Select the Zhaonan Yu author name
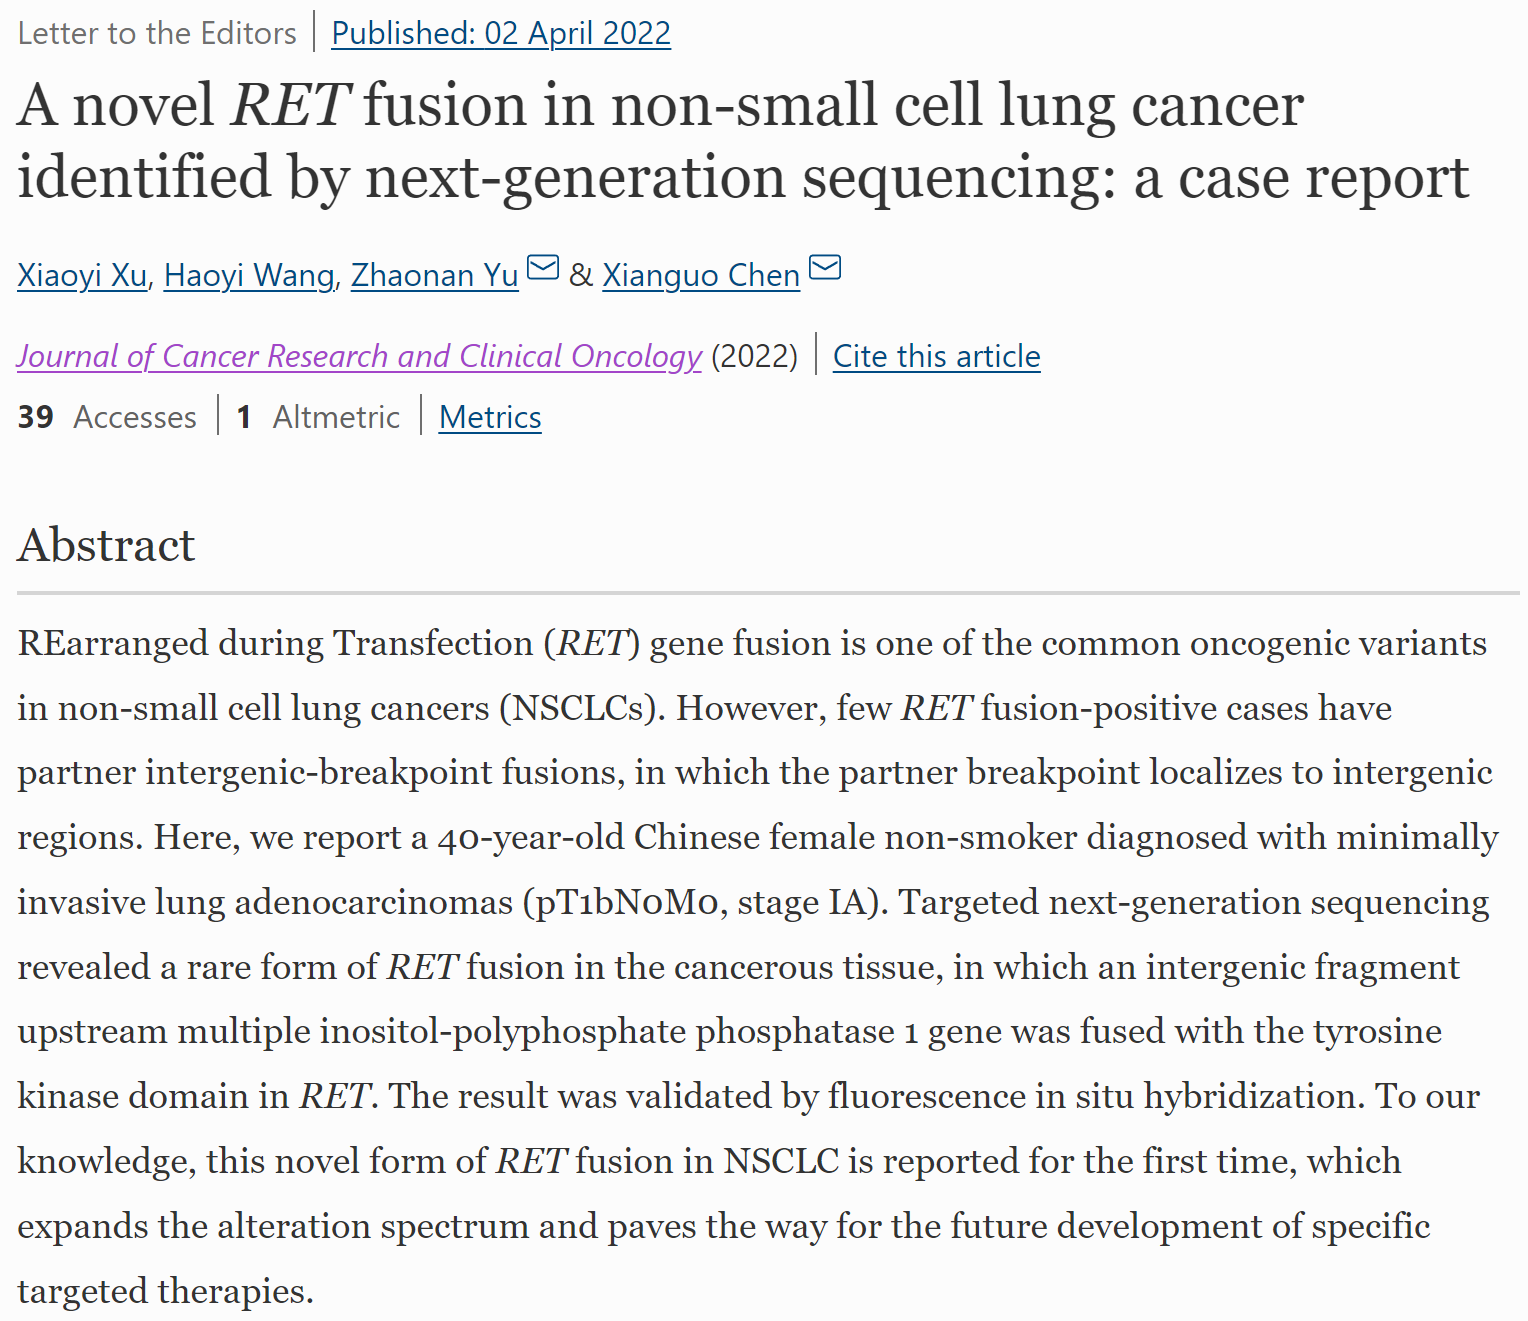This screenshot has height=1321, width=1528. (434, 275)
